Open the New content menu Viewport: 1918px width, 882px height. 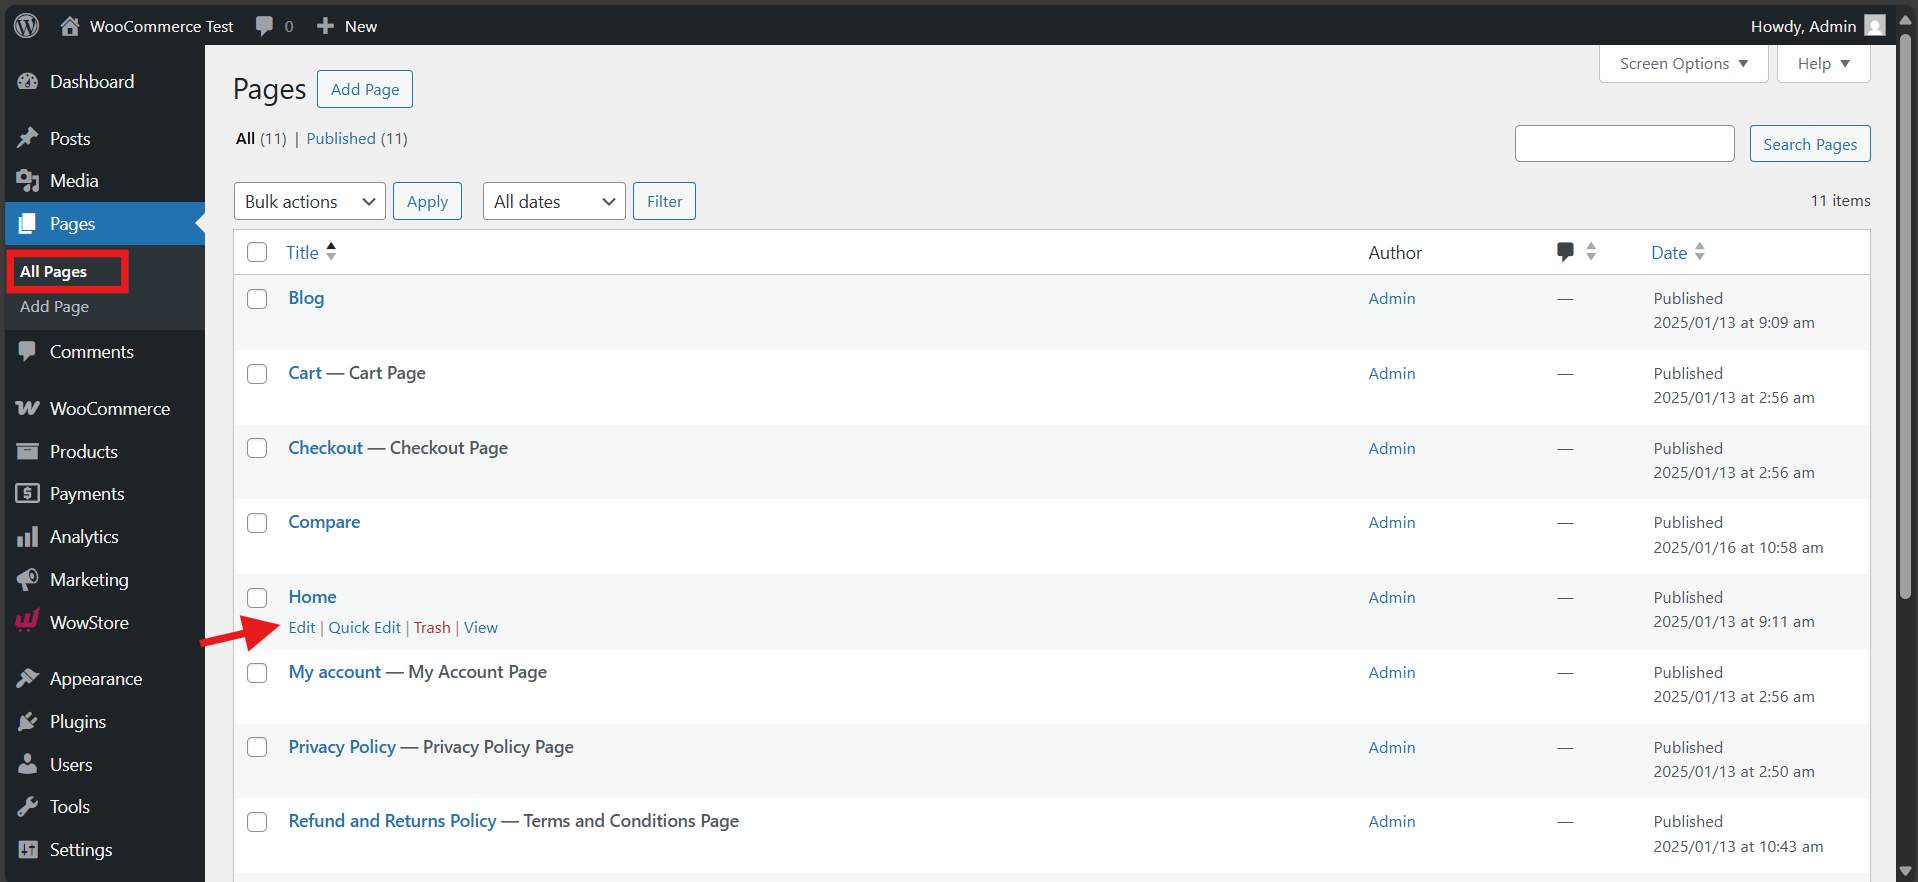click(347, 26)
